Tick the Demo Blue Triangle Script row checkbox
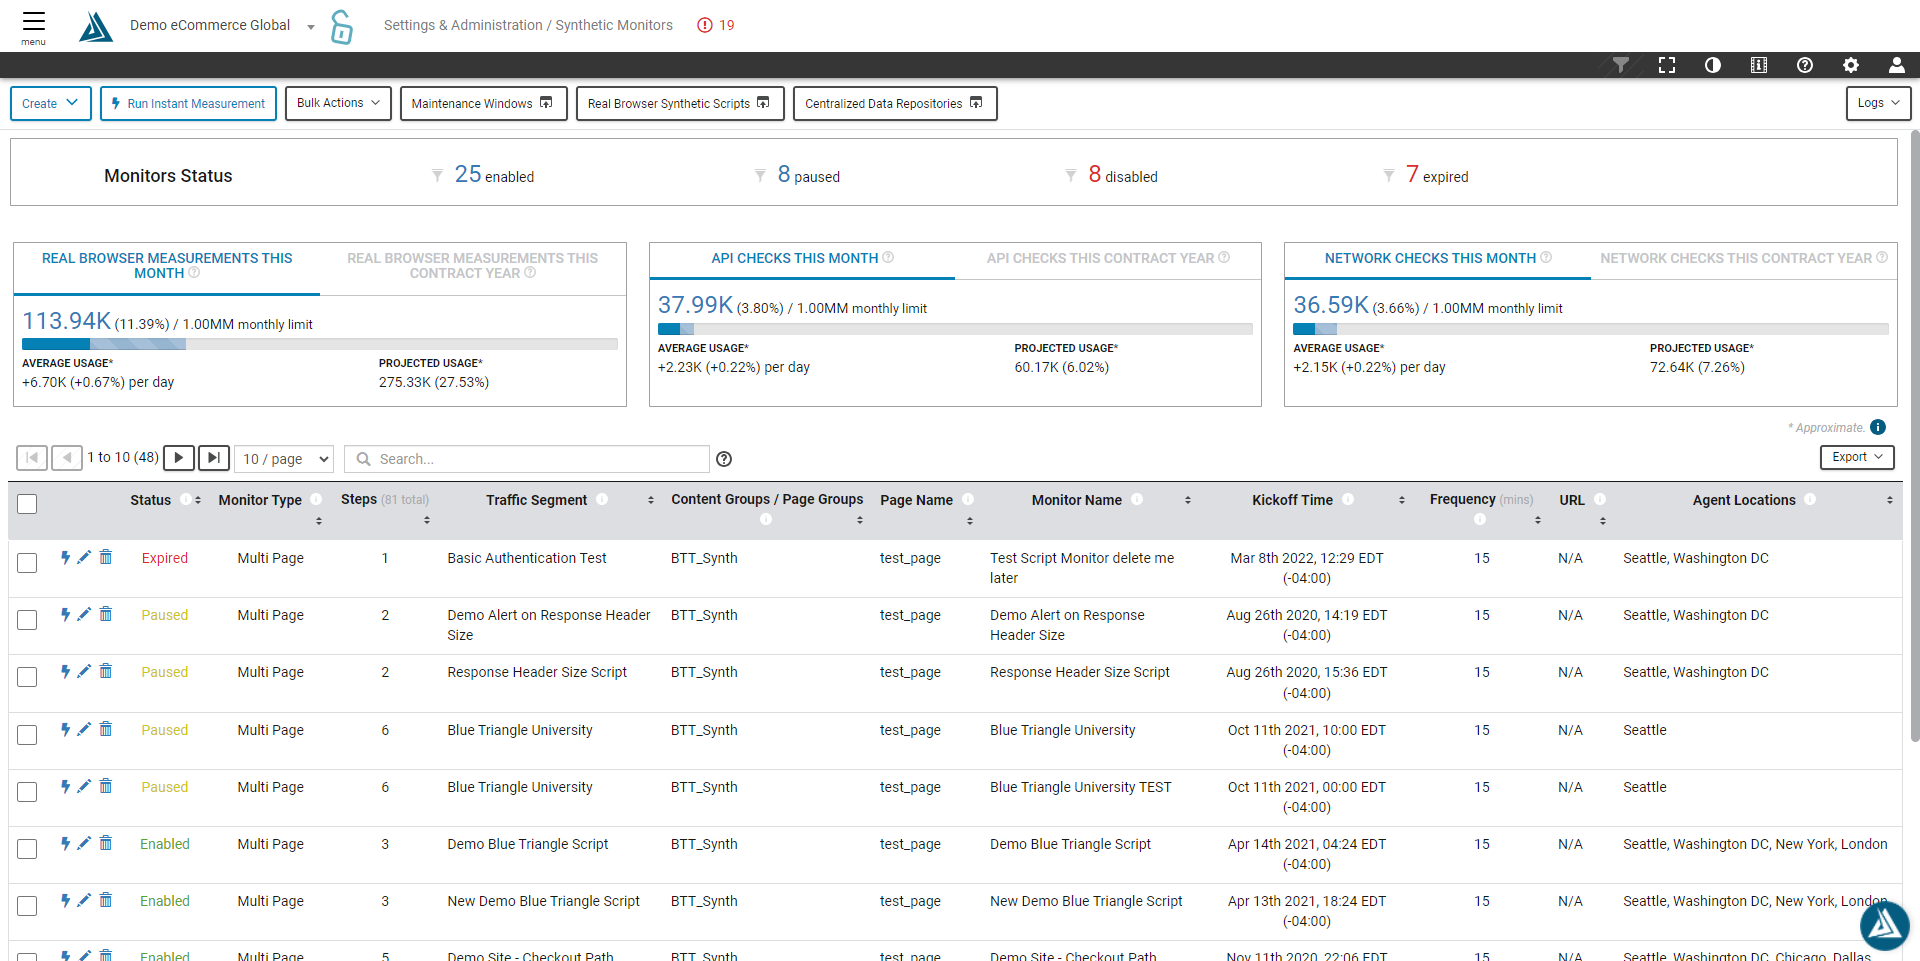This screenshot has height=961, width=1920. [28, 849]
